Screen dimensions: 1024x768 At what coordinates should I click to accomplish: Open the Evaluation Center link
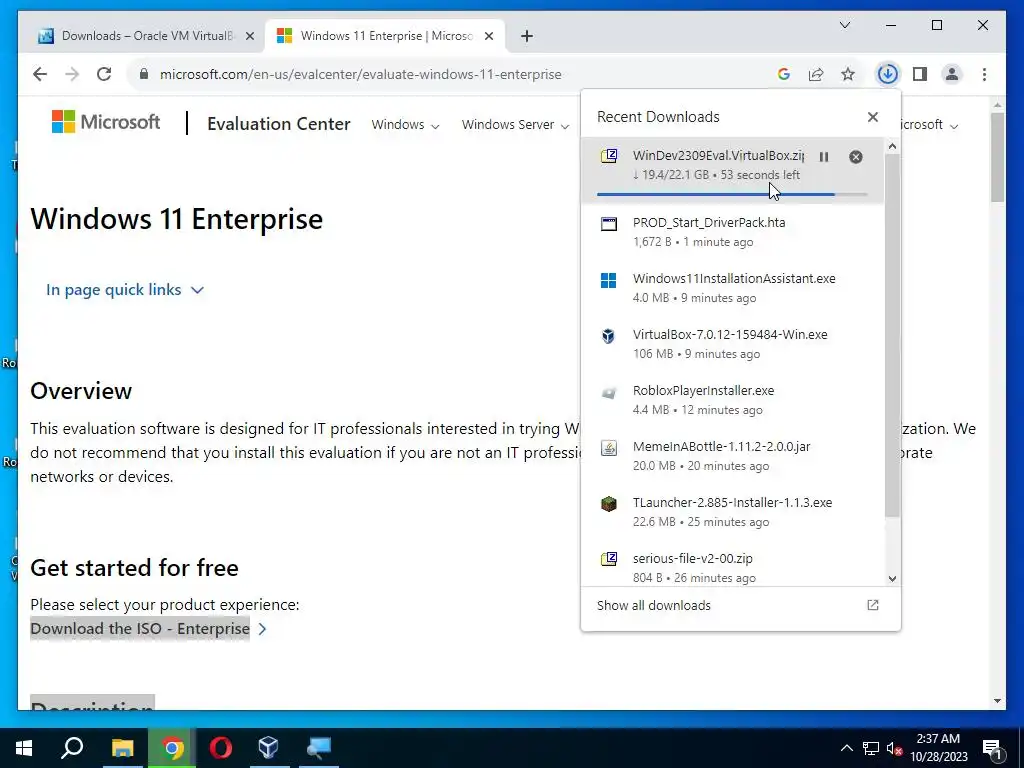pyautogui.click(x=279, y=123)
